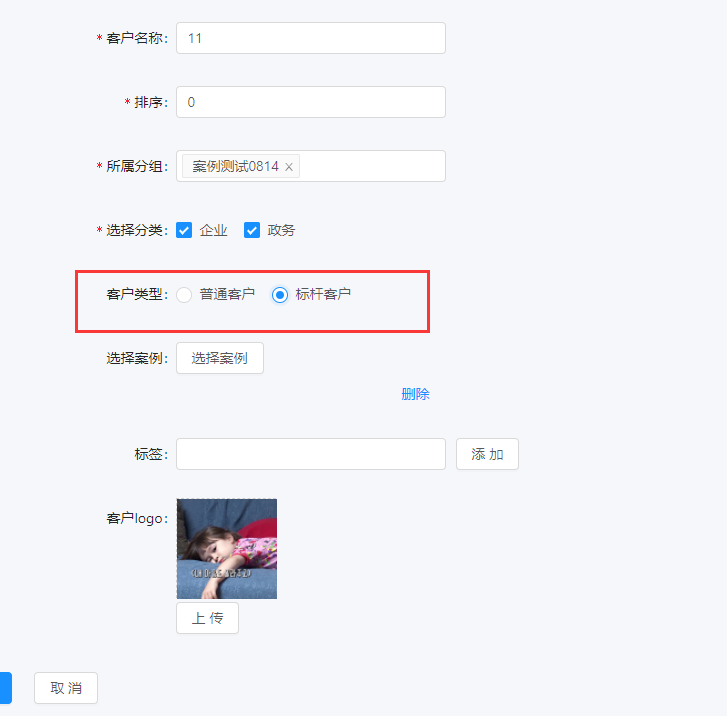Select the 标杆客户 radio option
The width and height of the screenshot is (727, 716).
(280, 294)
